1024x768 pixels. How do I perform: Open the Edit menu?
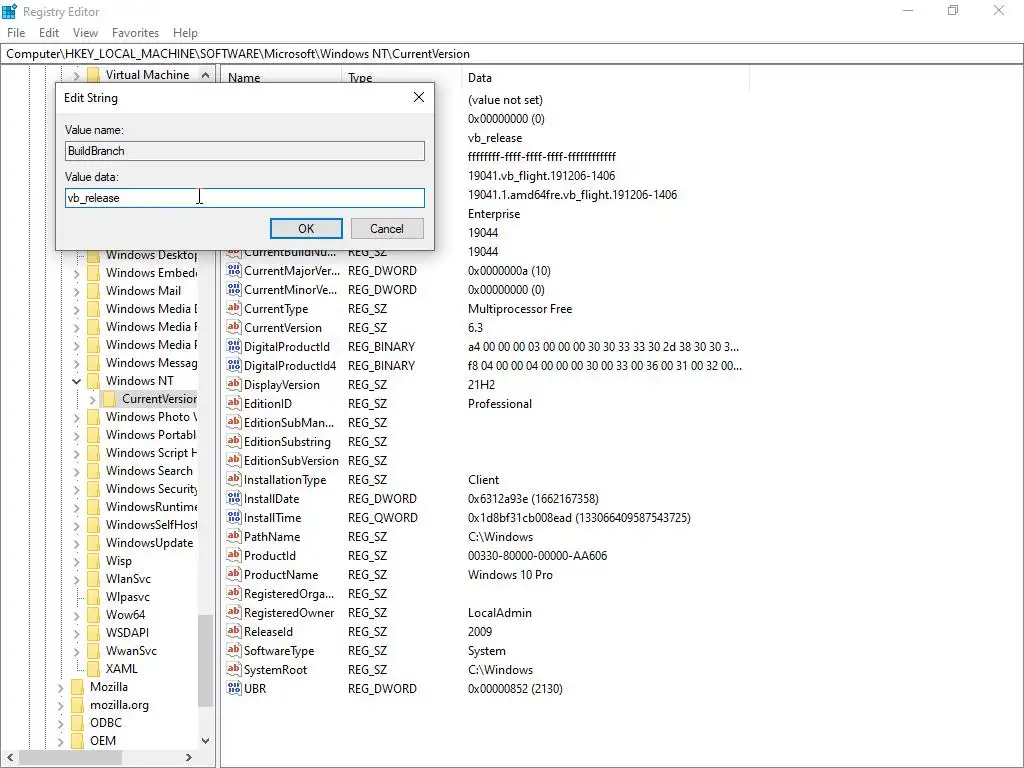click(x=49, y=33)
